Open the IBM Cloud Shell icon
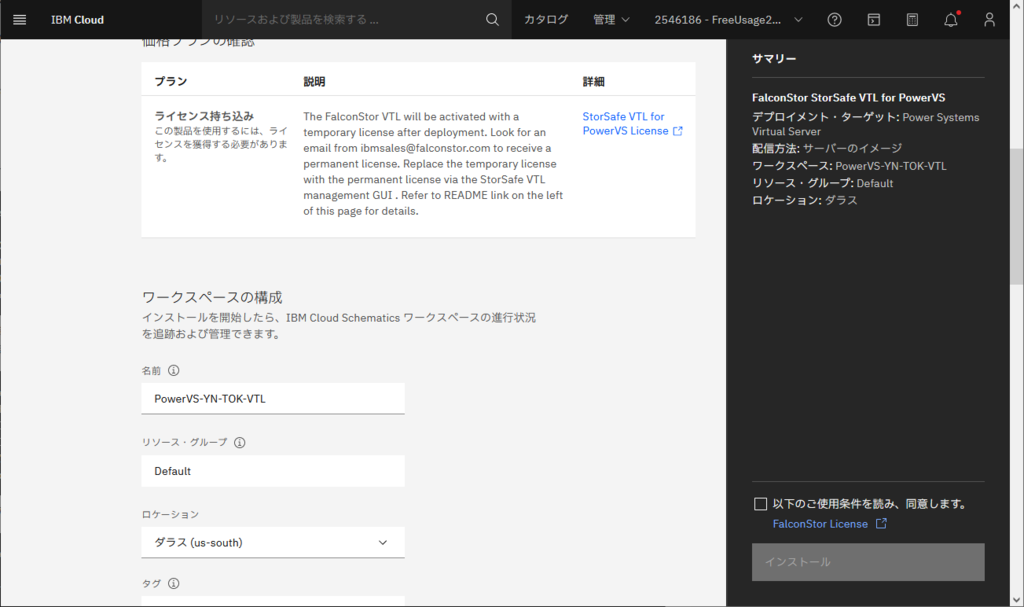Viewport: 1024px width, 607px height. tap(873, 20)
